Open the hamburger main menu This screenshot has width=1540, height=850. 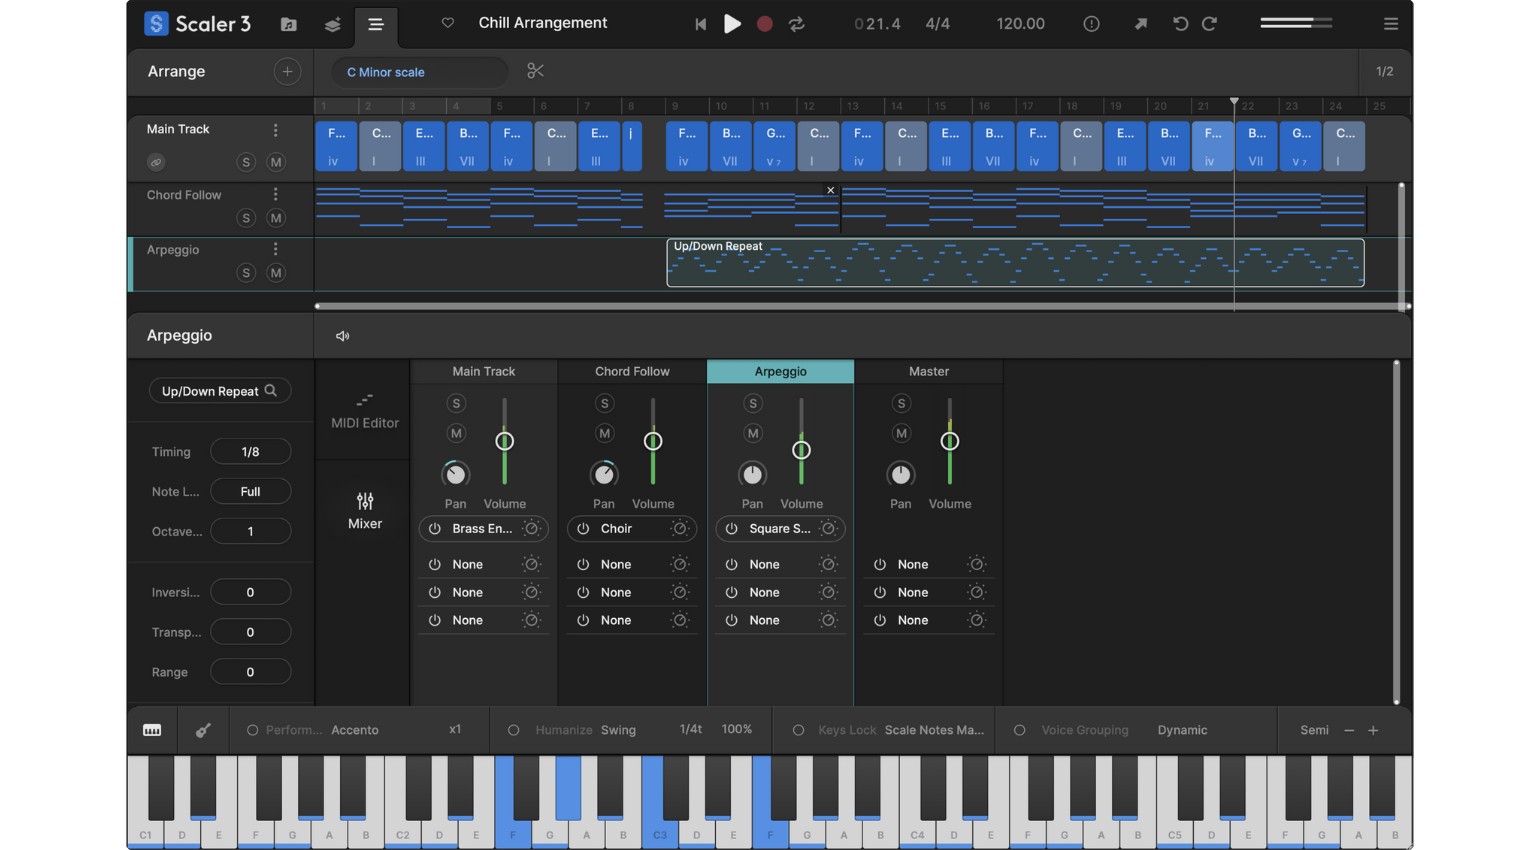pyautogui.click(x=1390, y=24)
